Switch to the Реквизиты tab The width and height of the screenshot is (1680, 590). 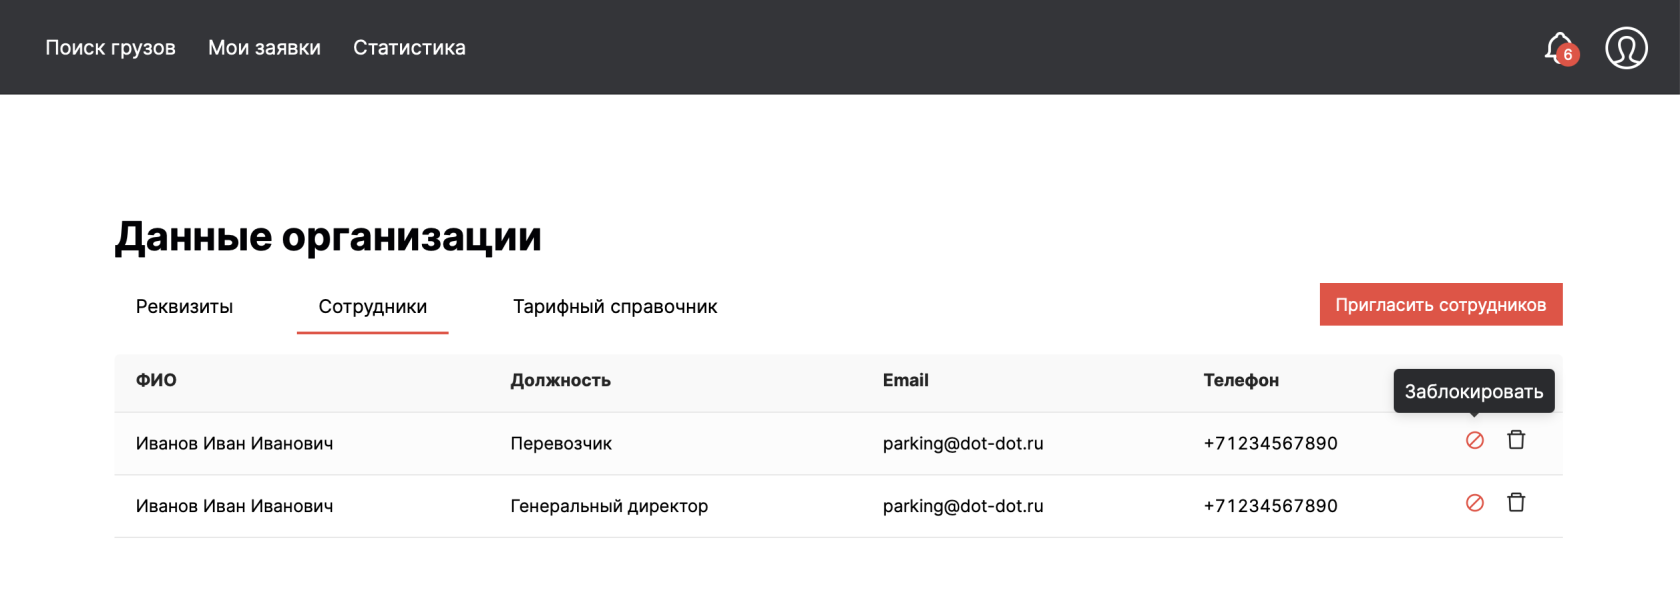coord(184,307)
